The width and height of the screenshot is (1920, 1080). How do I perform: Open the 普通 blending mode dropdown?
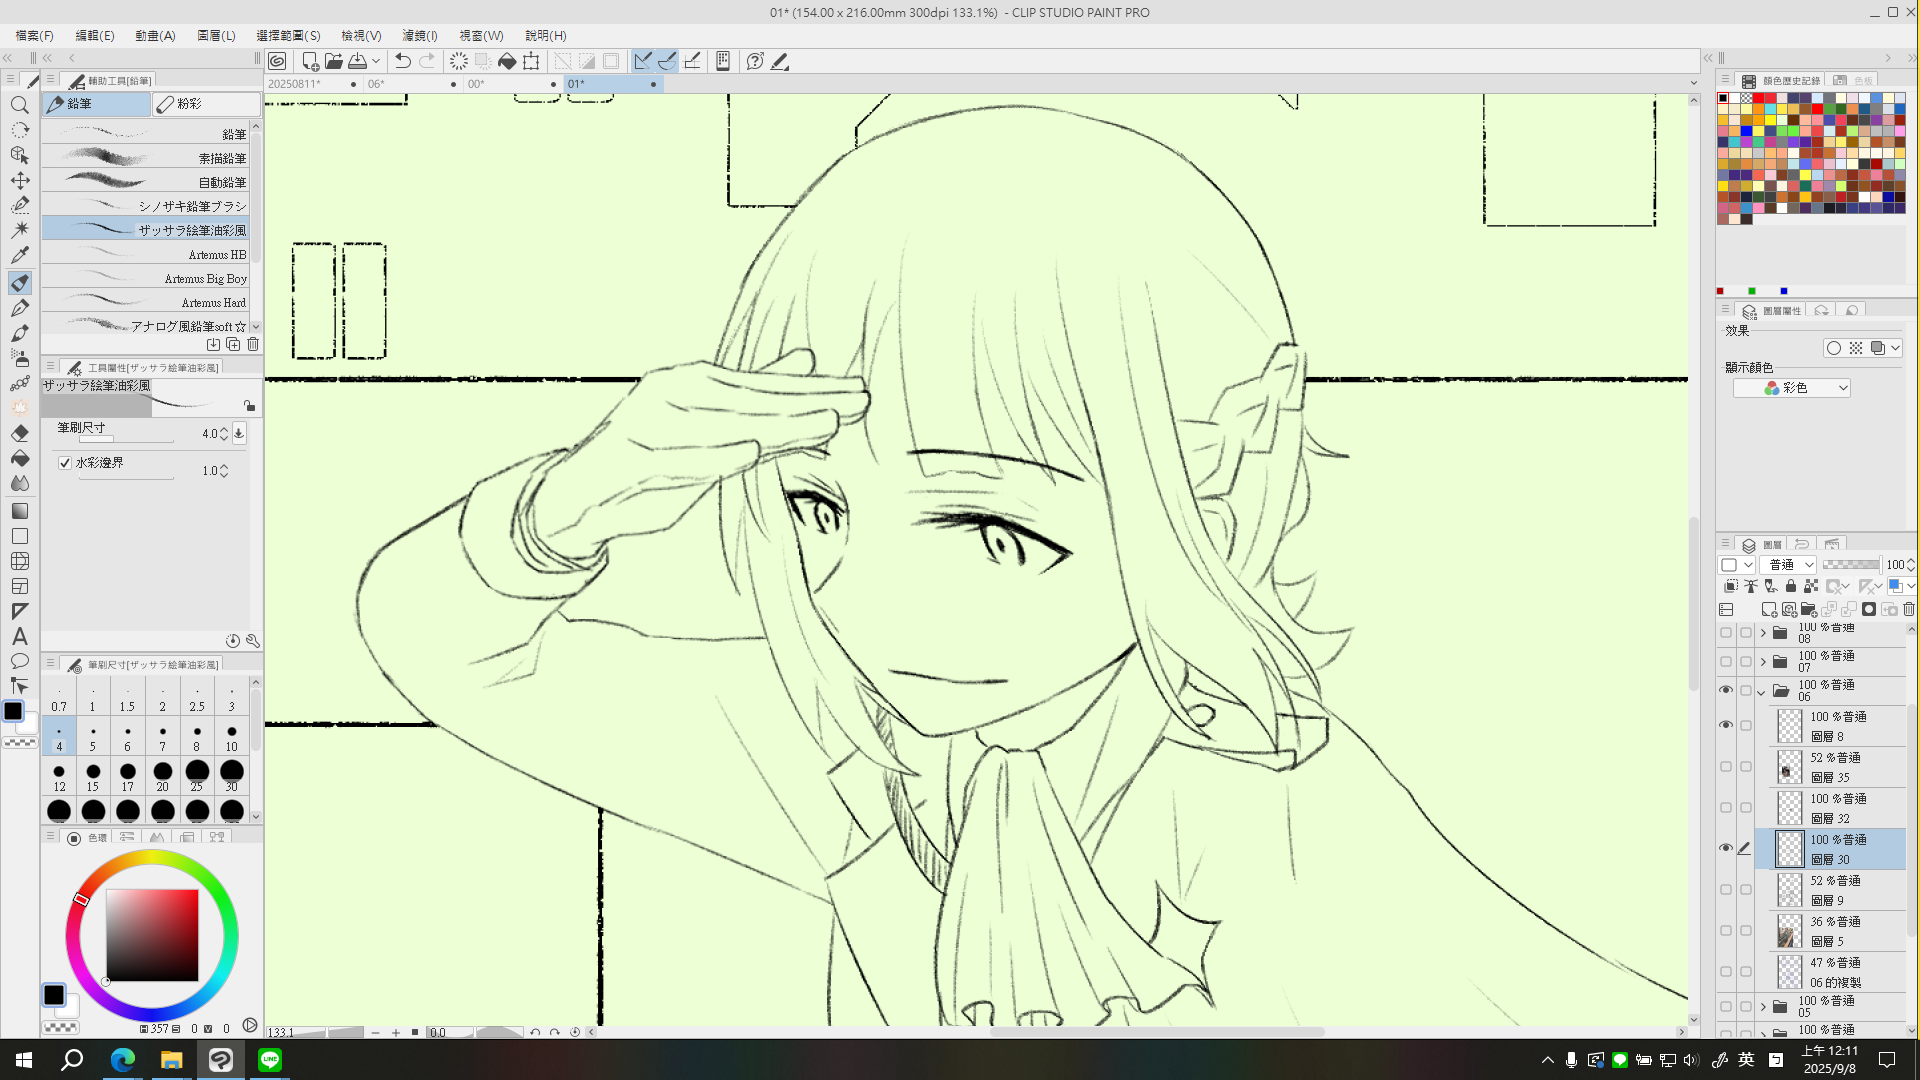tap(1789, 565)
